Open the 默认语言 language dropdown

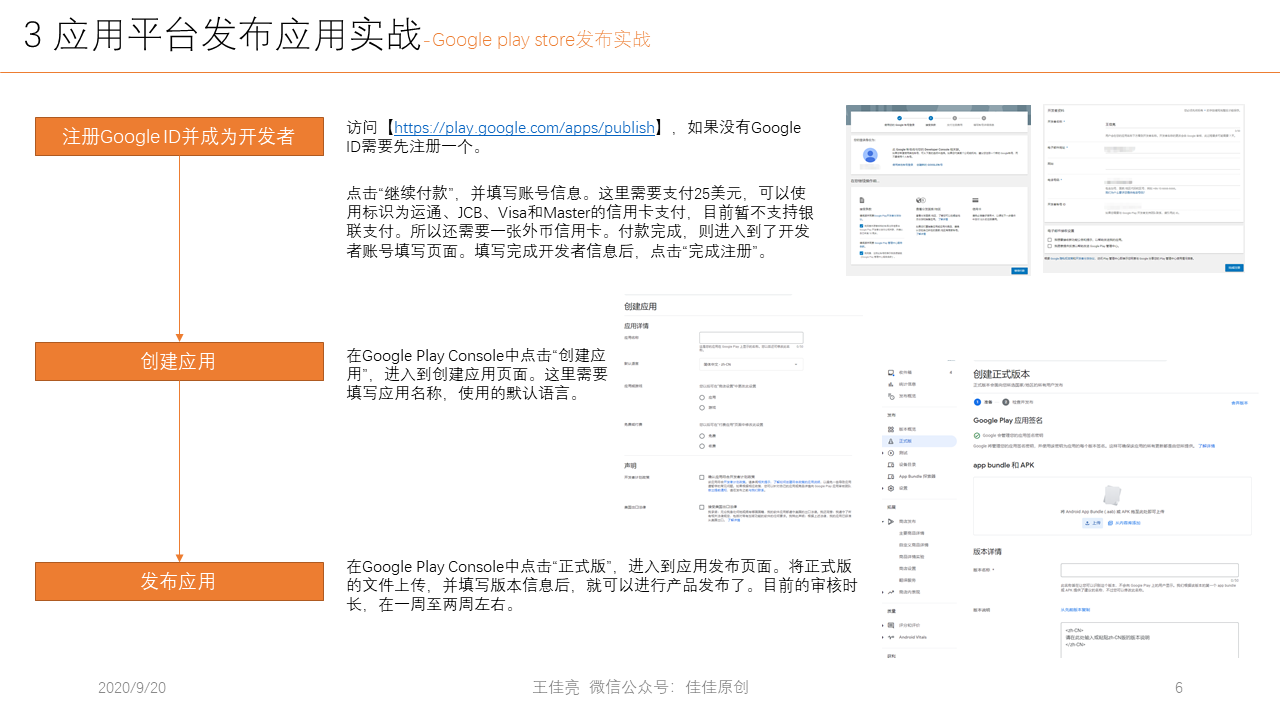point(751,365)
